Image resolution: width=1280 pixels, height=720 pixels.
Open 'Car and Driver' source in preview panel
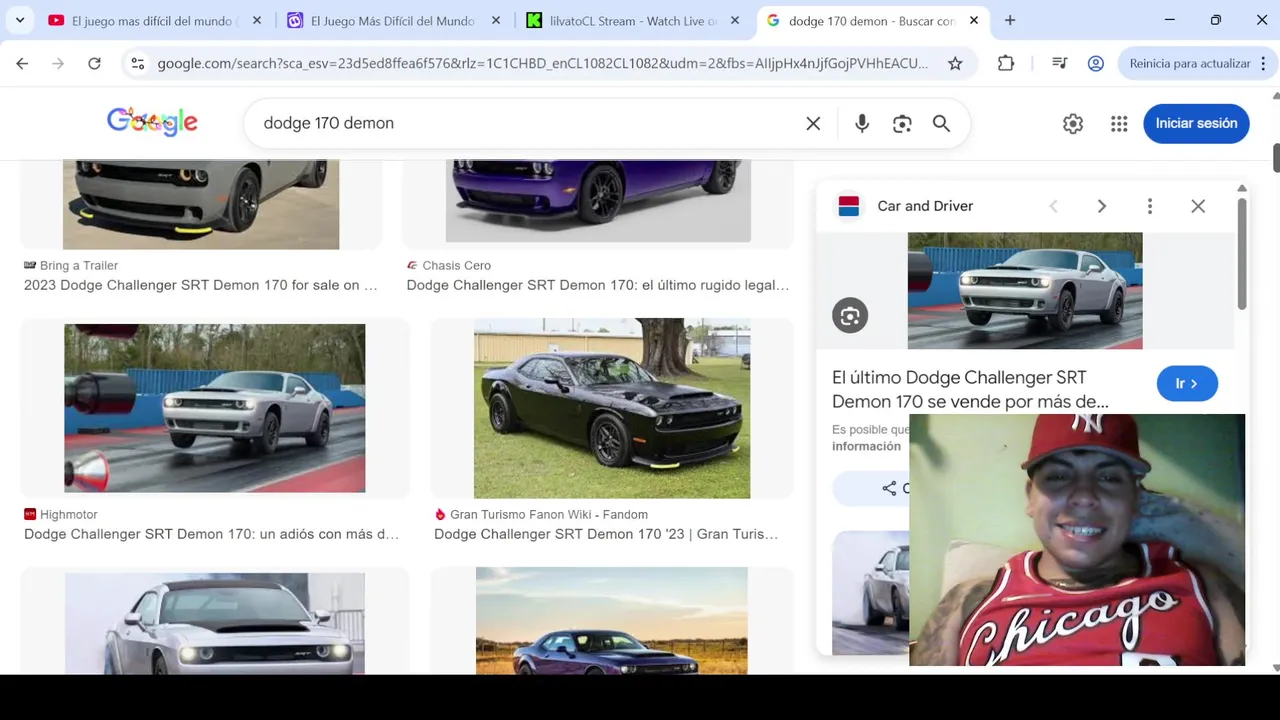[925, 206]
